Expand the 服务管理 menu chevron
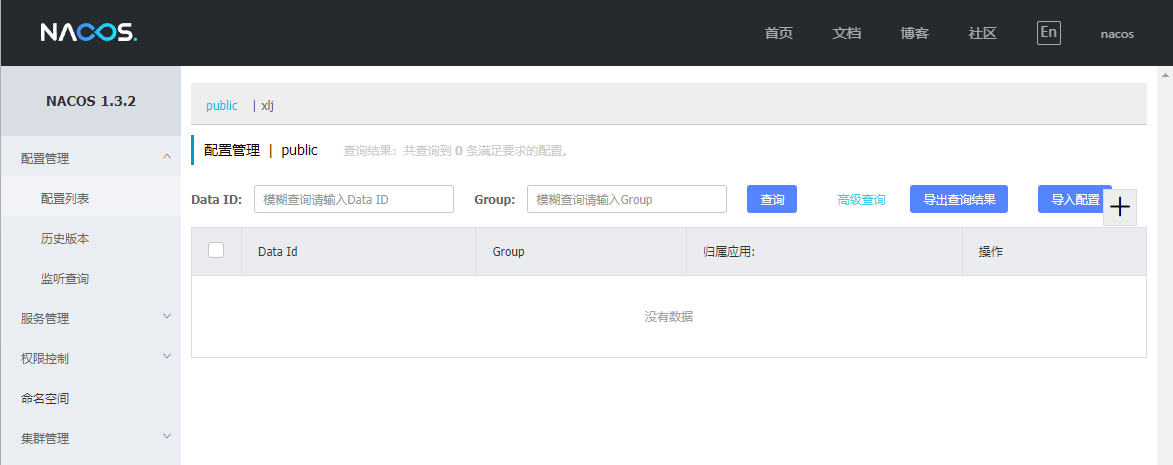Screen dimensions: 1173x465 167,316
